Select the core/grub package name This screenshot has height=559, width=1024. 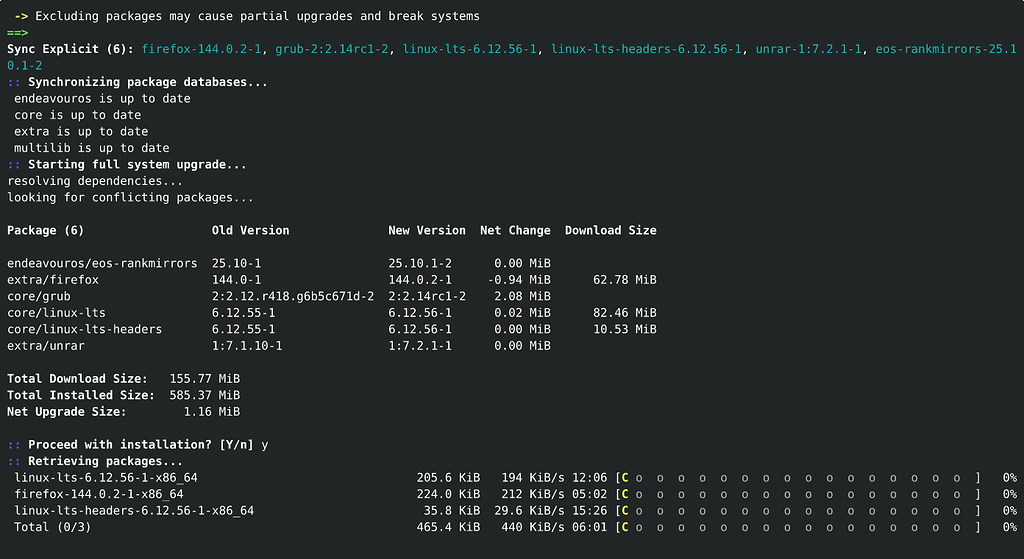click(39, 296)
